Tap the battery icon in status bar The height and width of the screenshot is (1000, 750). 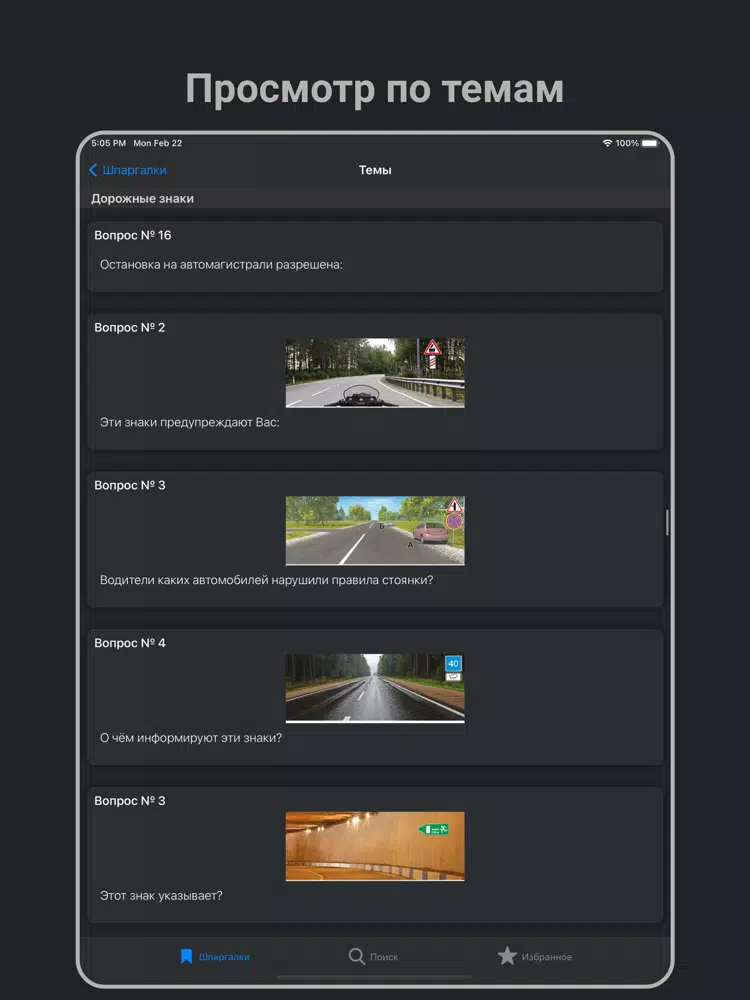(650, 143)
